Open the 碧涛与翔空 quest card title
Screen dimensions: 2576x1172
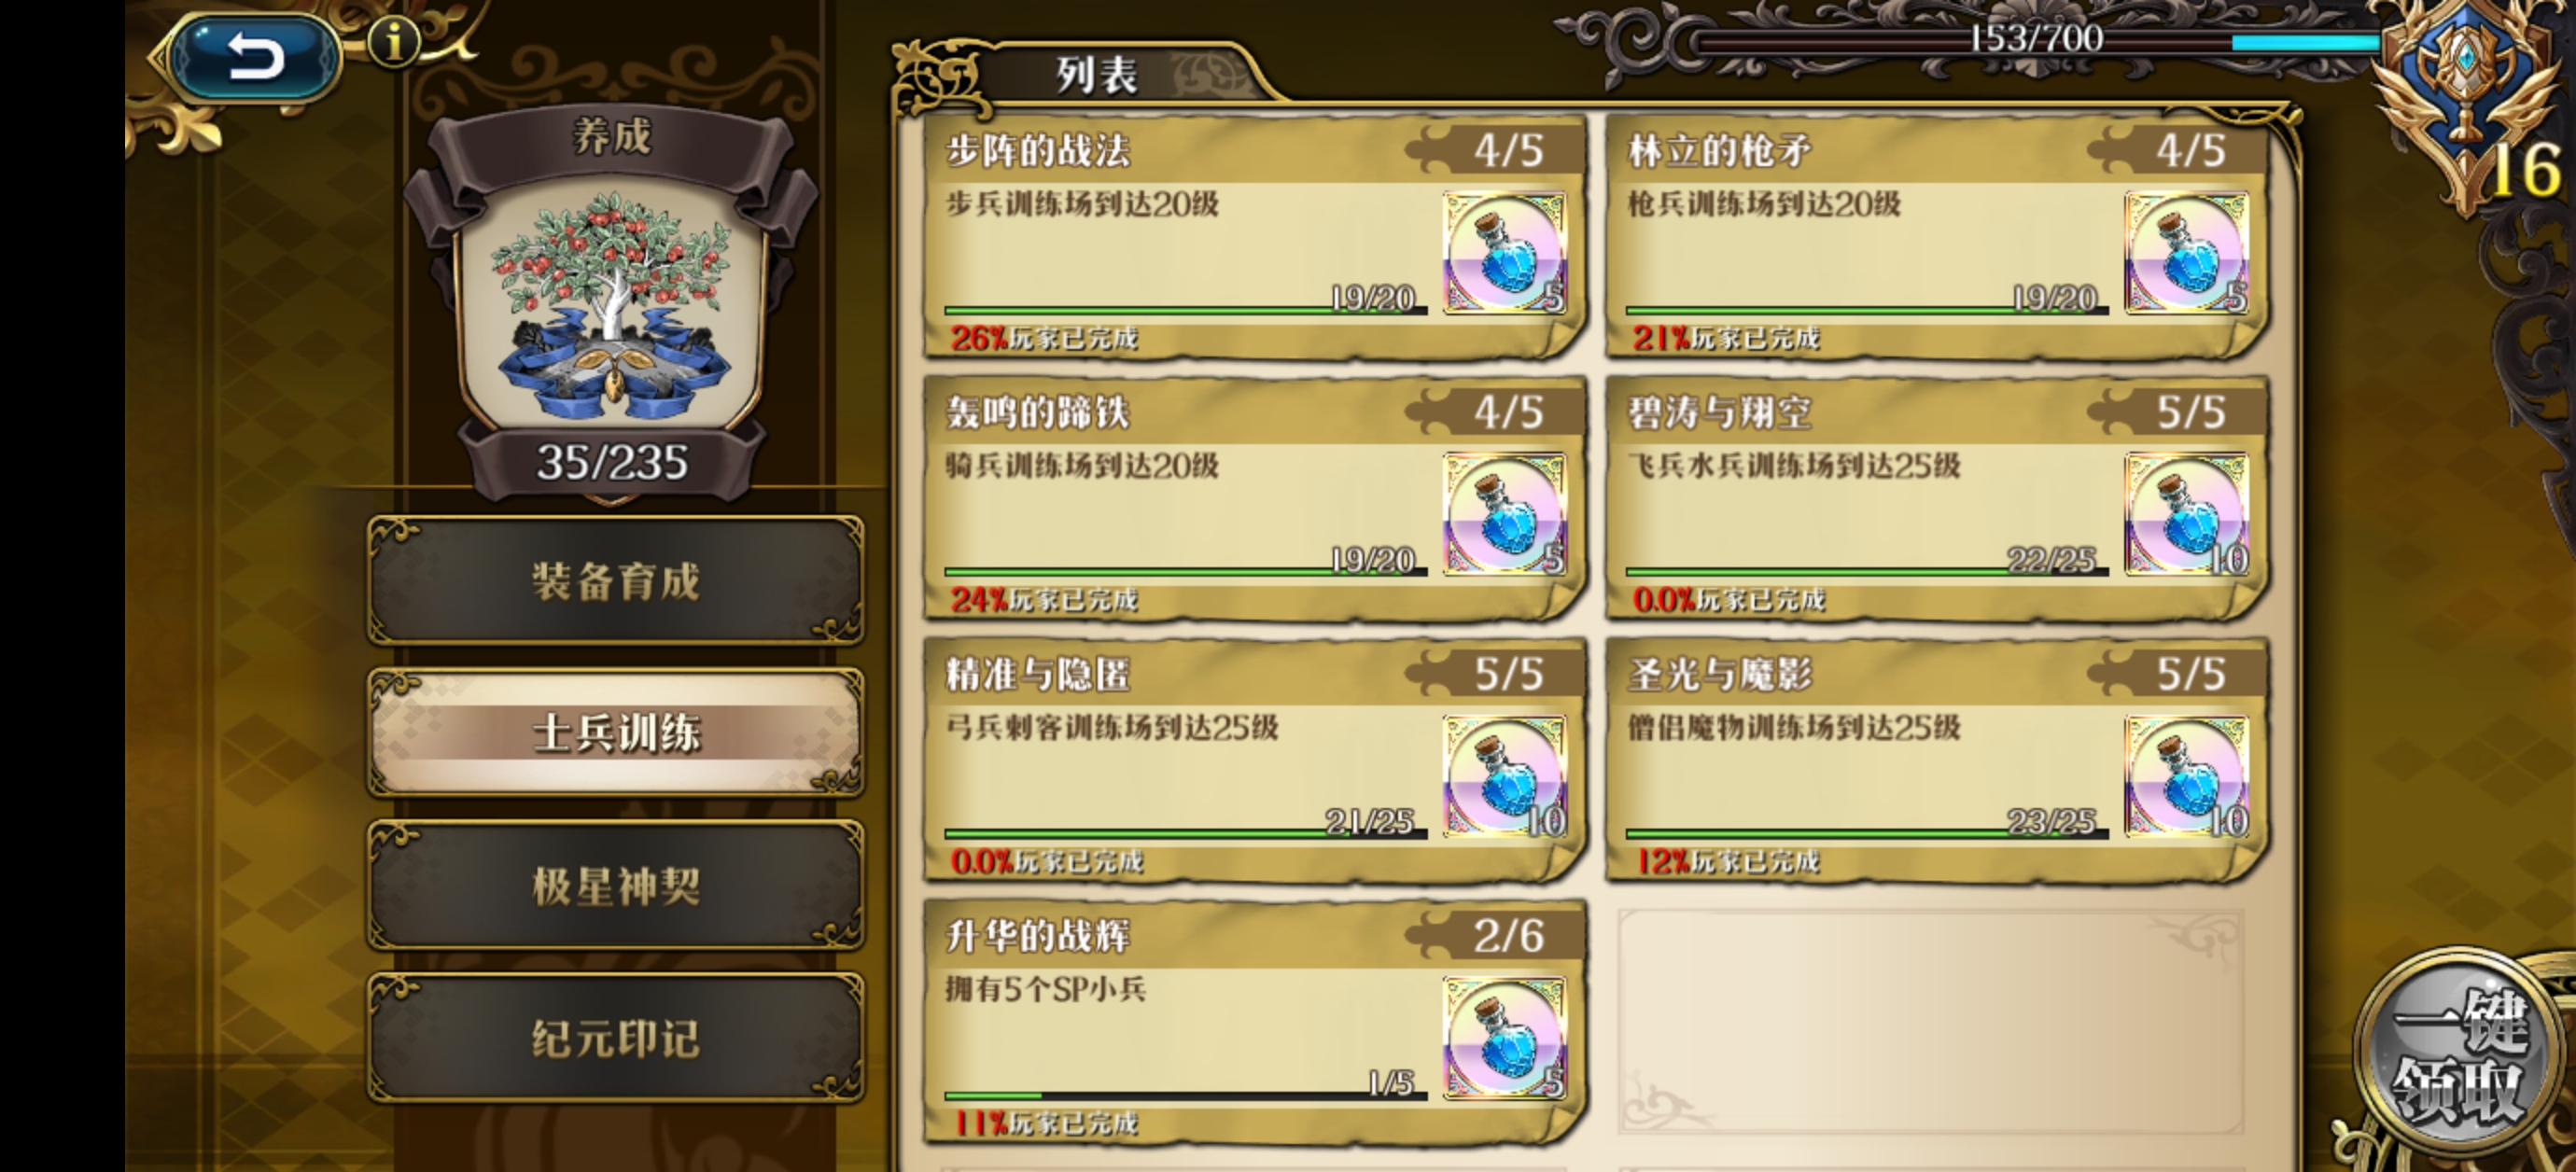pos(1719,412)
